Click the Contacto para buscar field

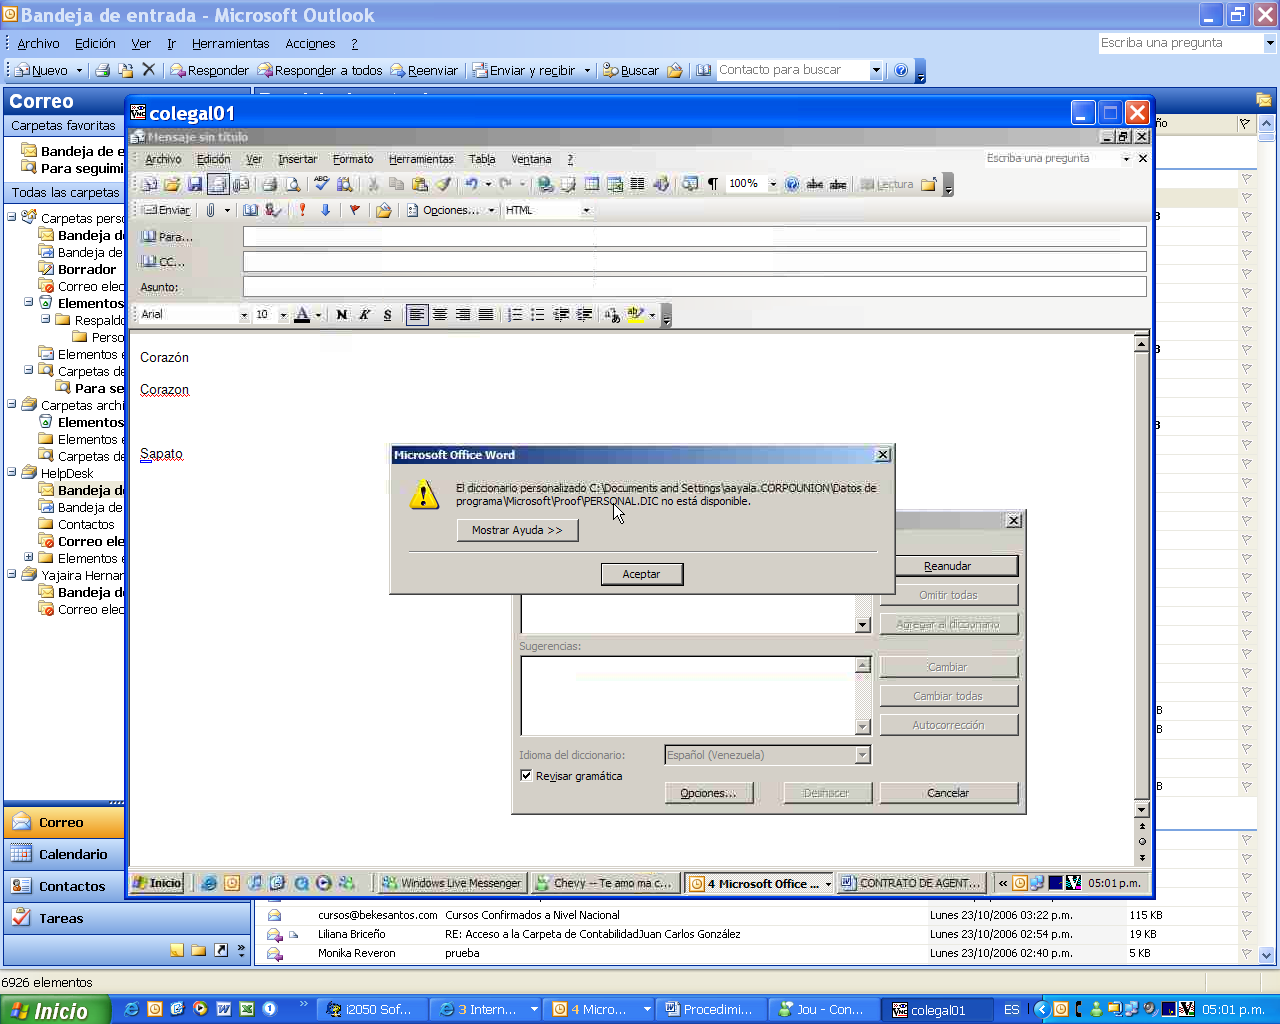(x=792, y=70)
